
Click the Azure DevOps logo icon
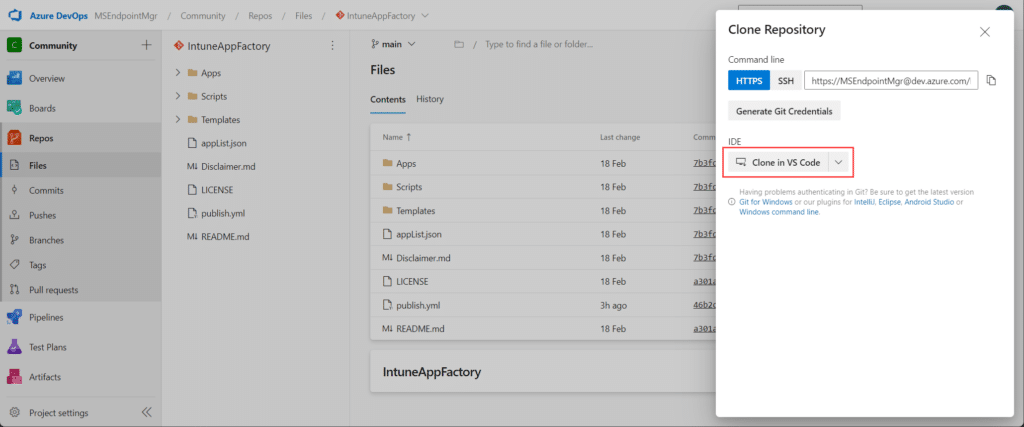(15, 15)
